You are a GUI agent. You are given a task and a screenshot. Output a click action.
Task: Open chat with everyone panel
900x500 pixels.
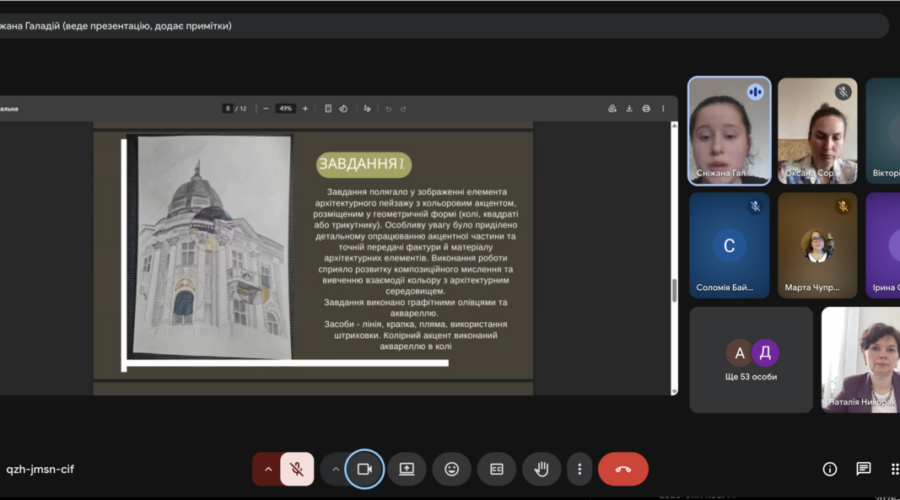(863, 469)
